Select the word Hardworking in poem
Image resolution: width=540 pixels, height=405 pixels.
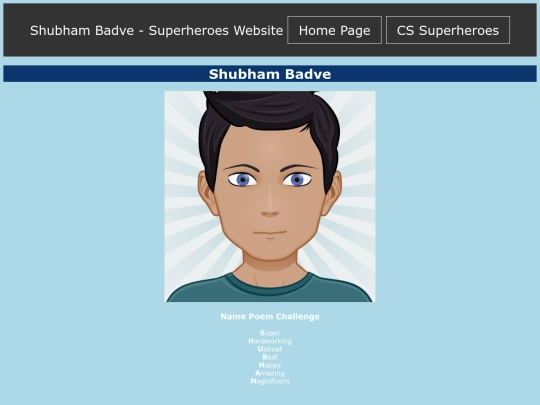(270, 341)
